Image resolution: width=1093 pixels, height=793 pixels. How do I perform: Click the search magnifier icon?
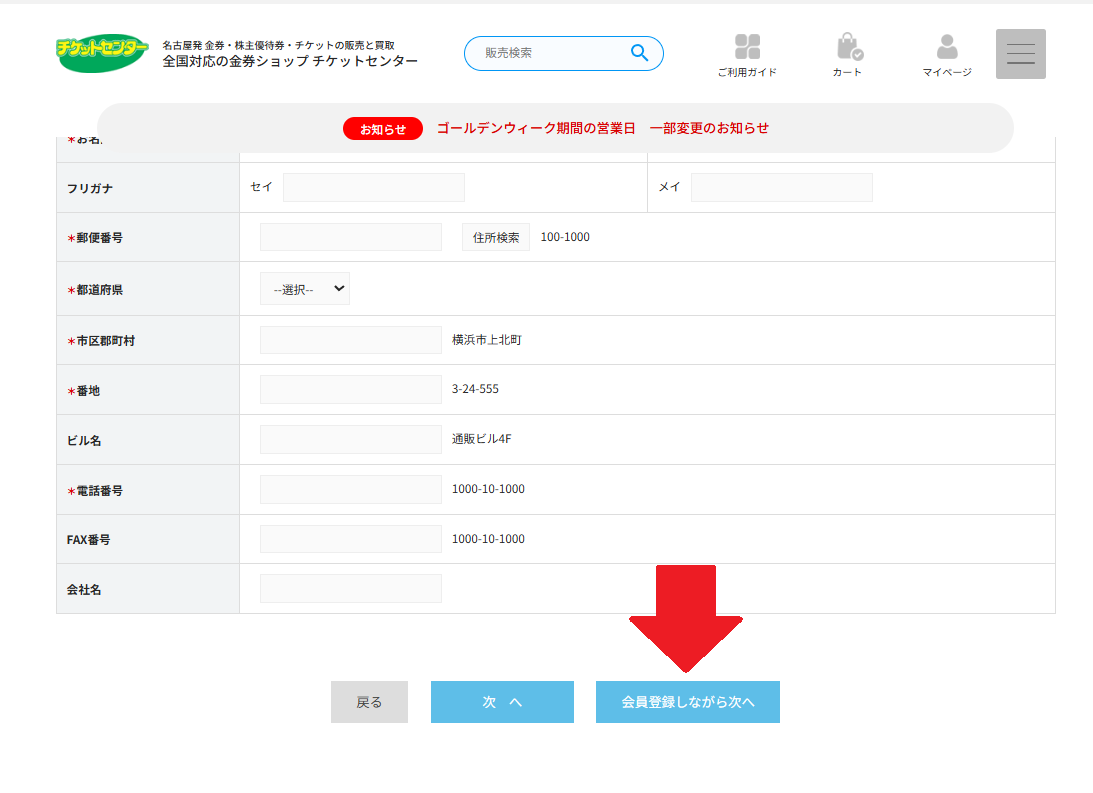point(639,52)
